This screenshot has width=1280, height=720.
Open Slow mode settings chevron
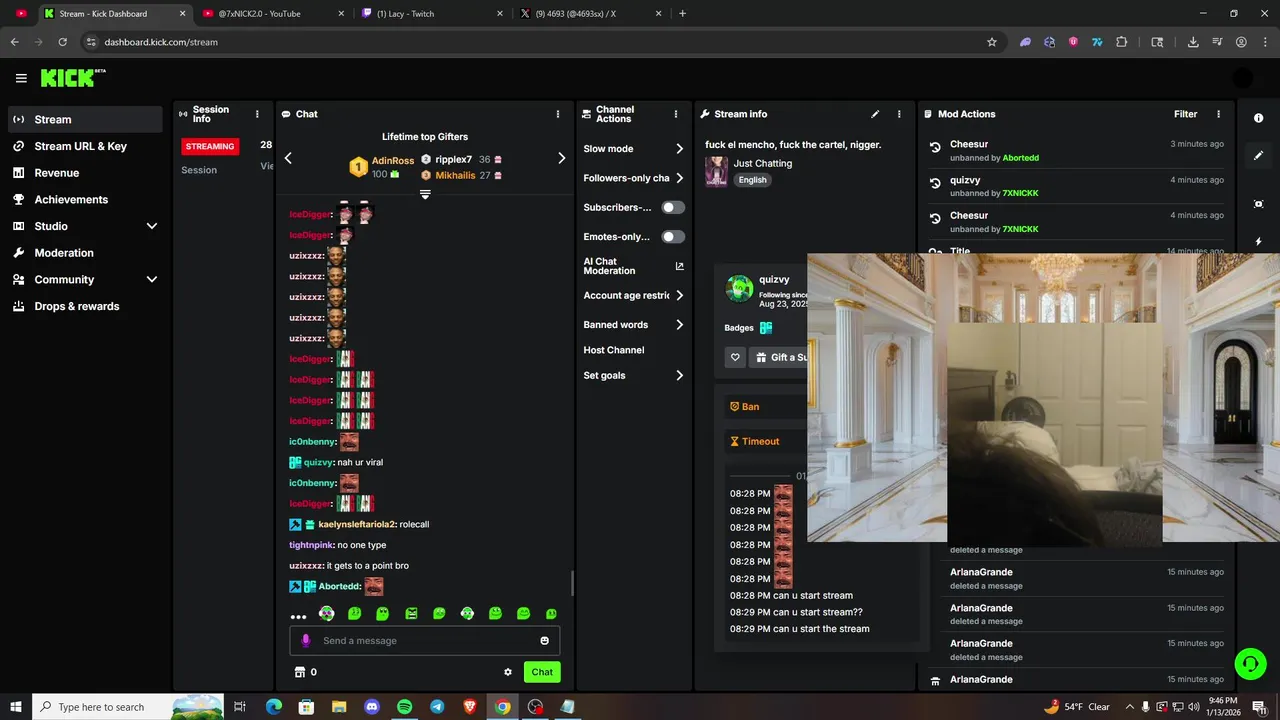[679, 149]
